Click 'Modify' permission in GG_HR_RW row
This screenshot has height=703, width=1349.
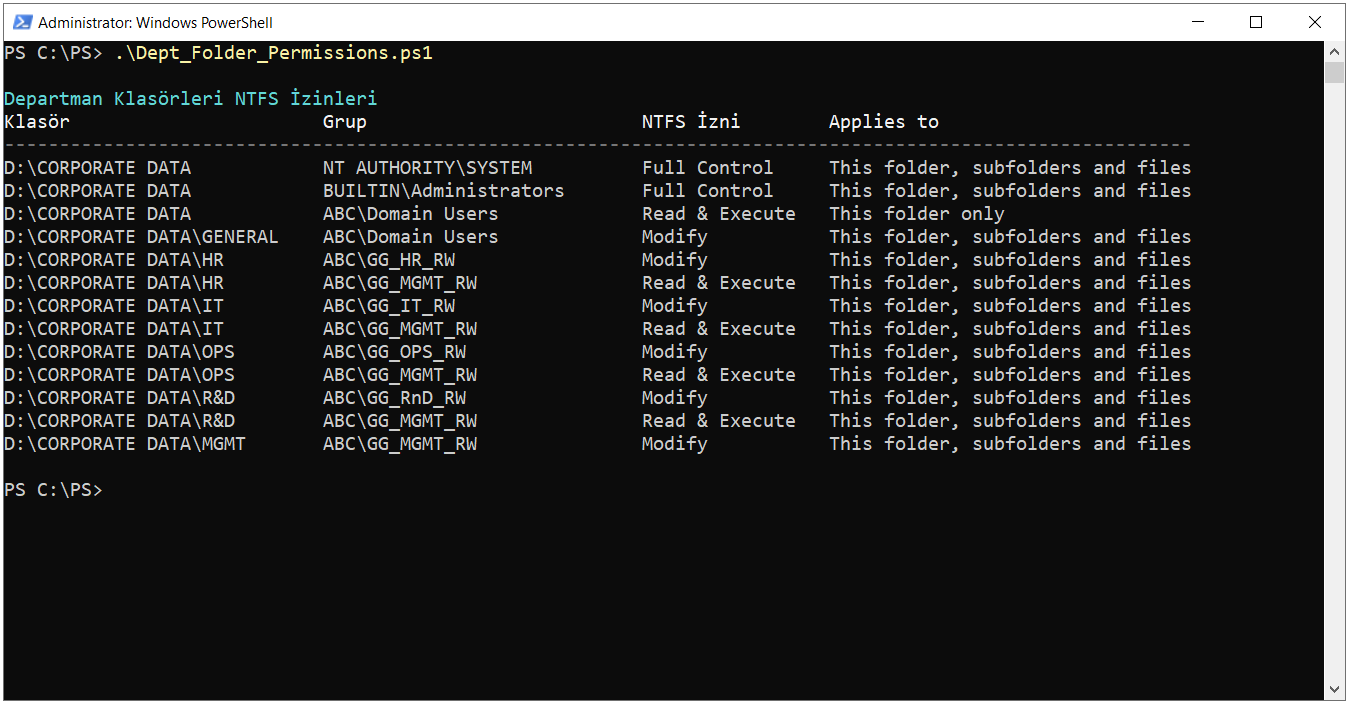(674, 260)
